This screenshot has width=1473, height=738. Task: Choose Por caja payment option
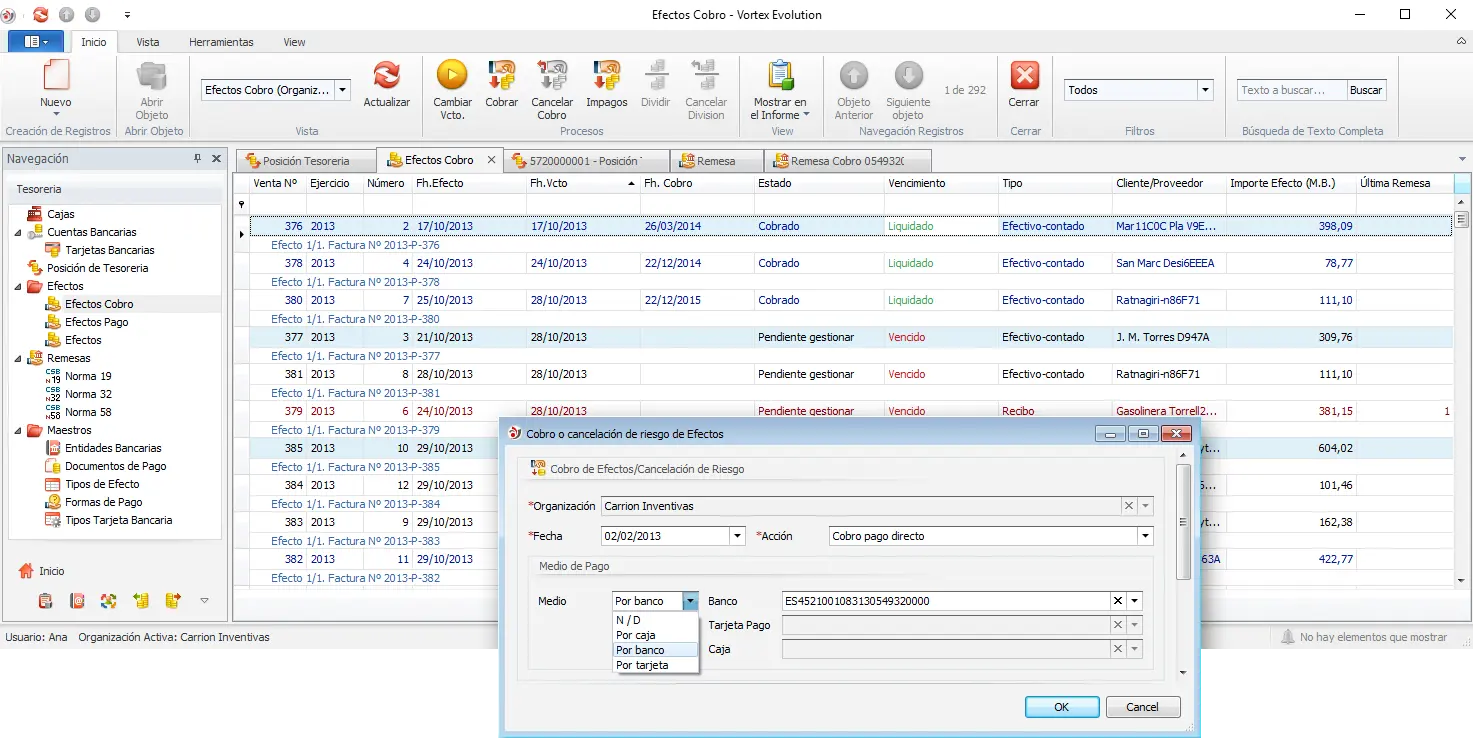[x=655, y=635]
